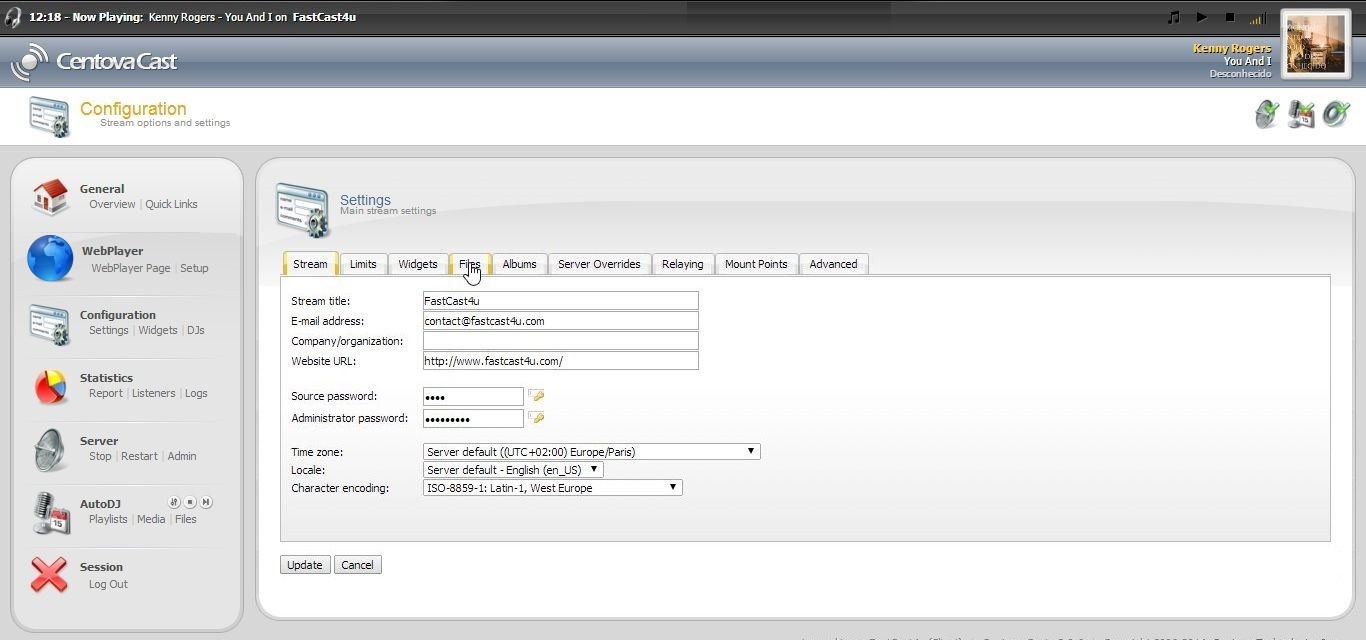Switch to the Albums tab

[519, 264]
